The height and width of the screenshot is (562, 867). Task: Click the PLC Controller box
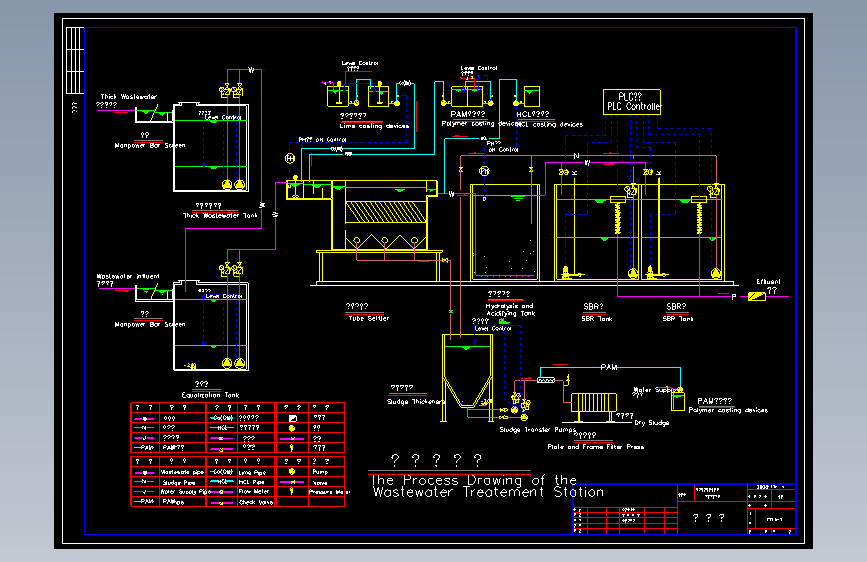[631, 102]
